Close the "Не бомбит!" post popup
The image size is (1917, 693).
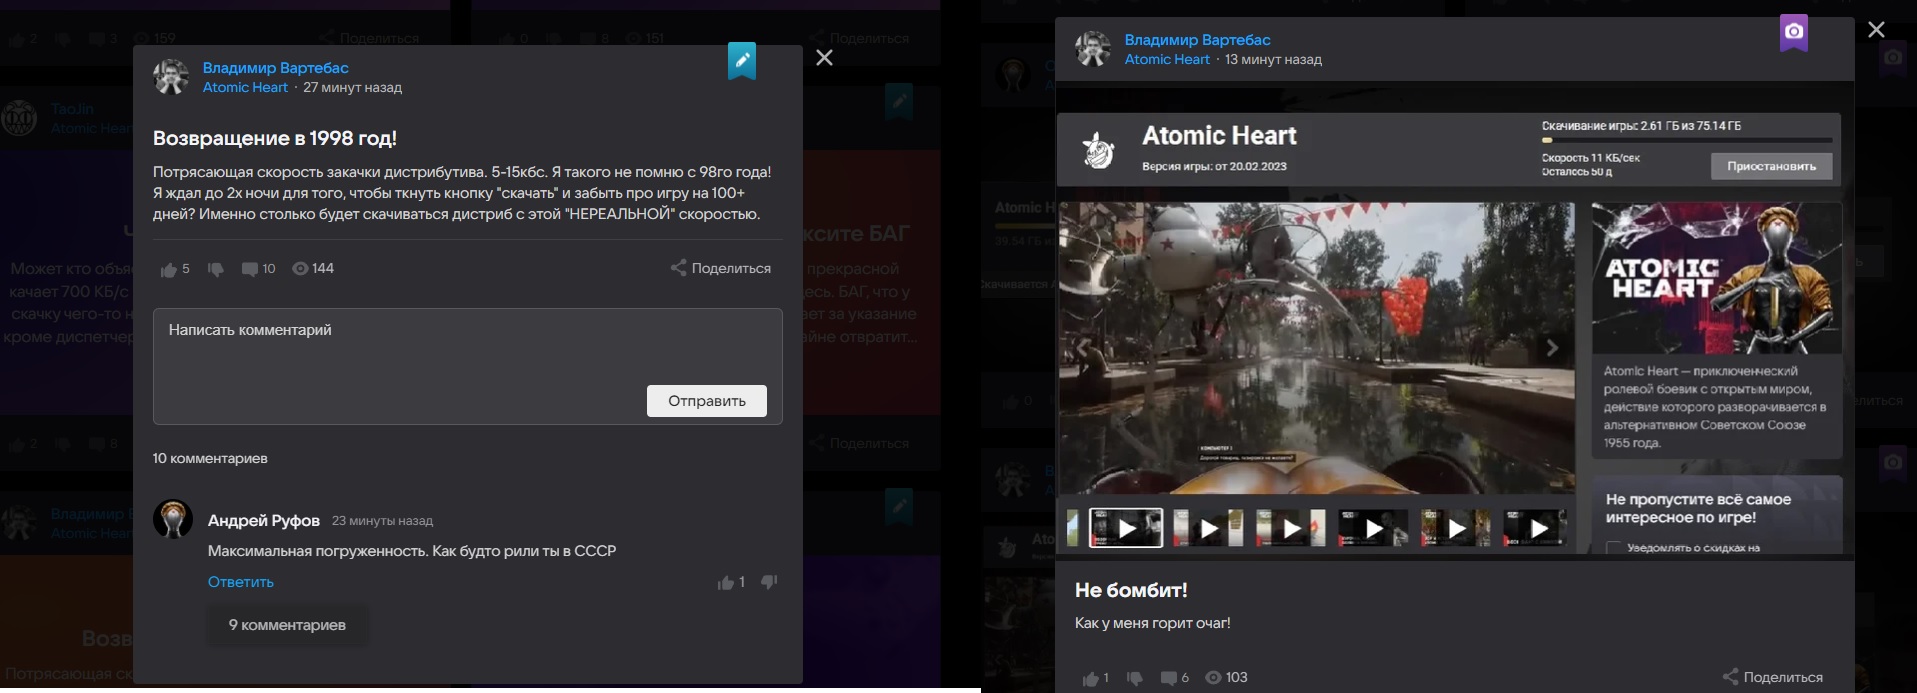pyautogui.click(x=1877, y=30)
